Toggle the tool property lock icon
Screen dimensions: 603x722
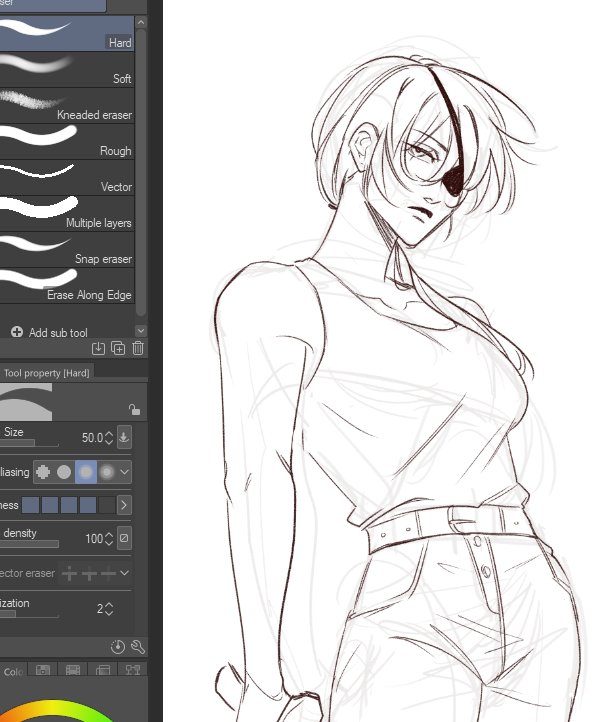click(x=134, y=409)
